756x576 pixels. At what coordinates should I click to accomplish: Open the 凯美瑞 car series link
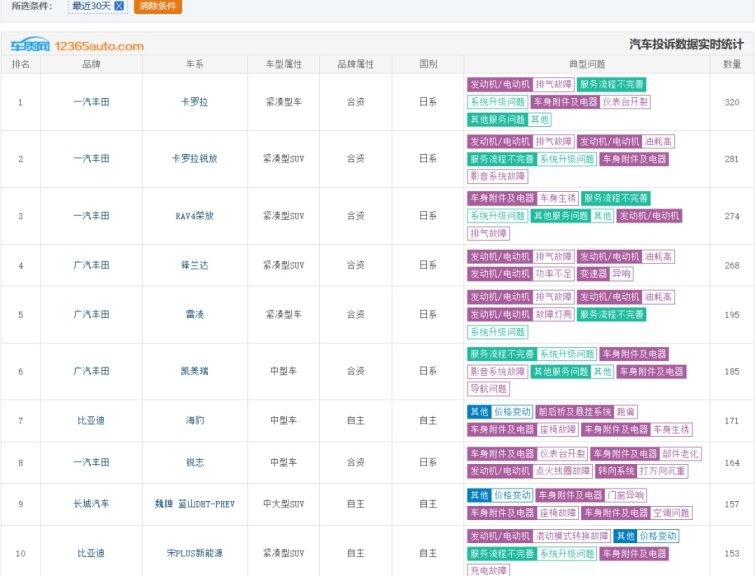[195, 371]
